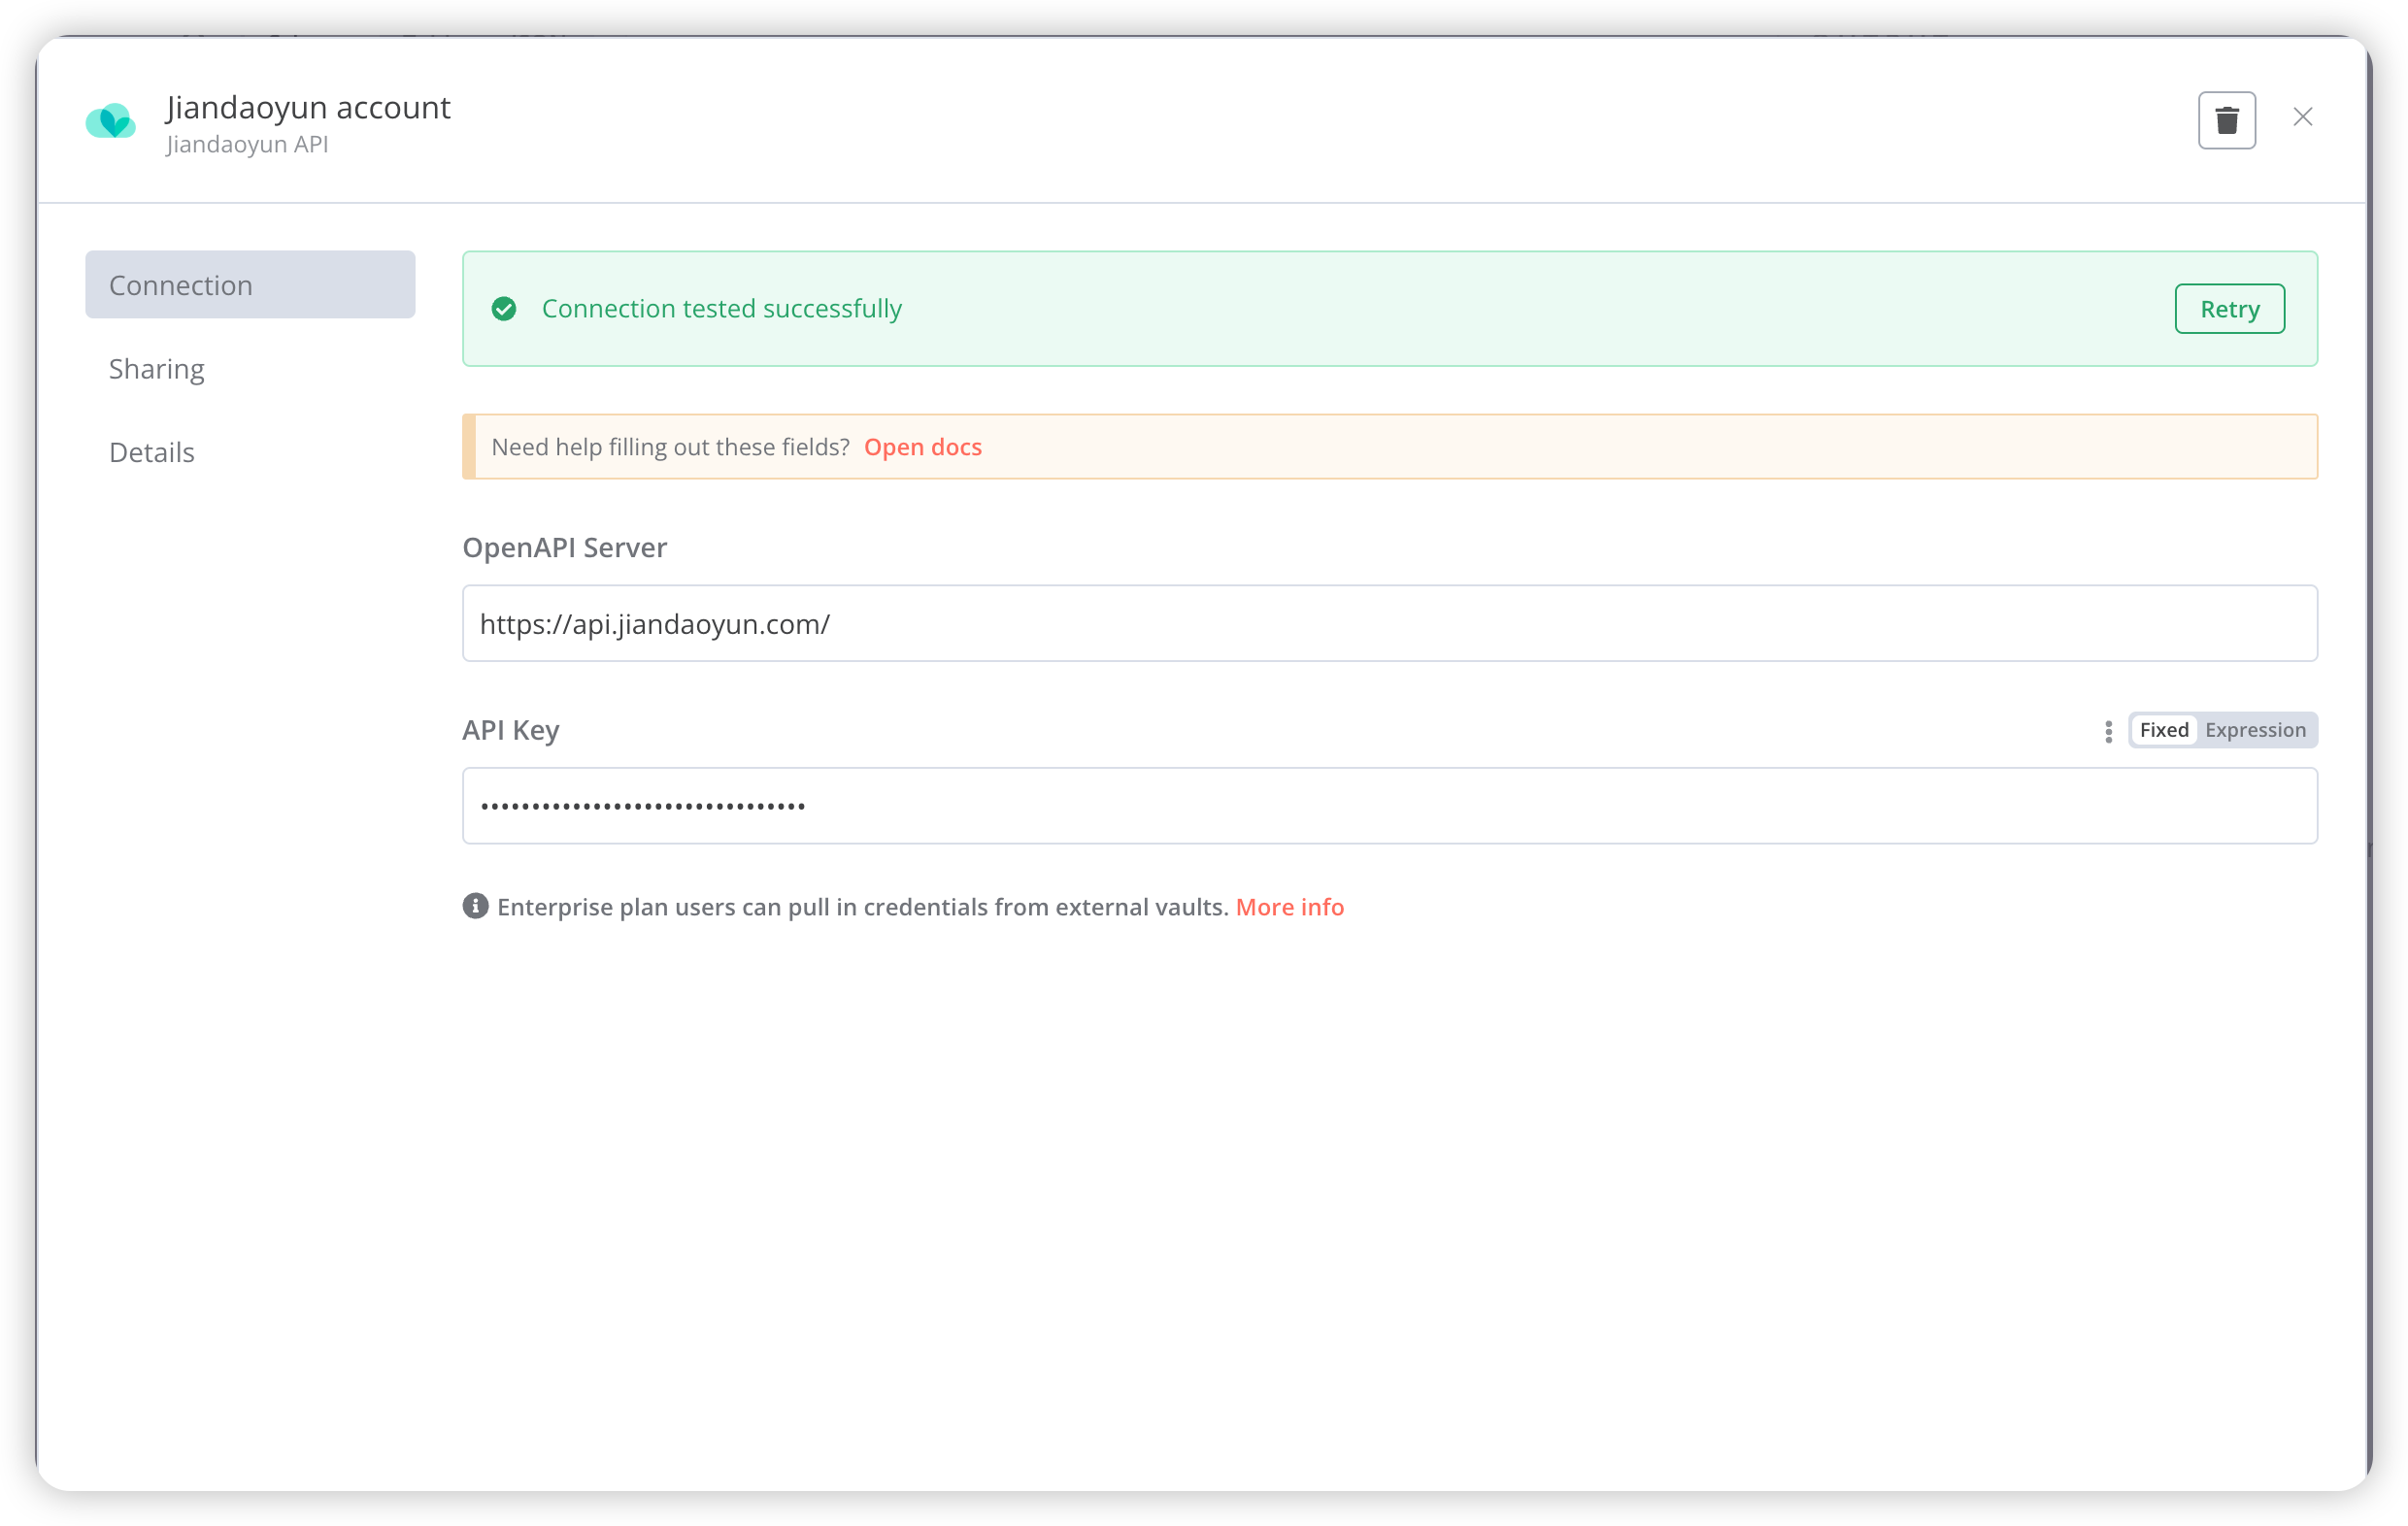Image resolution: width=2408 pixels, height=1526 pixels.
Task: Click the OpenAPI Server field label
Action: 564,547
